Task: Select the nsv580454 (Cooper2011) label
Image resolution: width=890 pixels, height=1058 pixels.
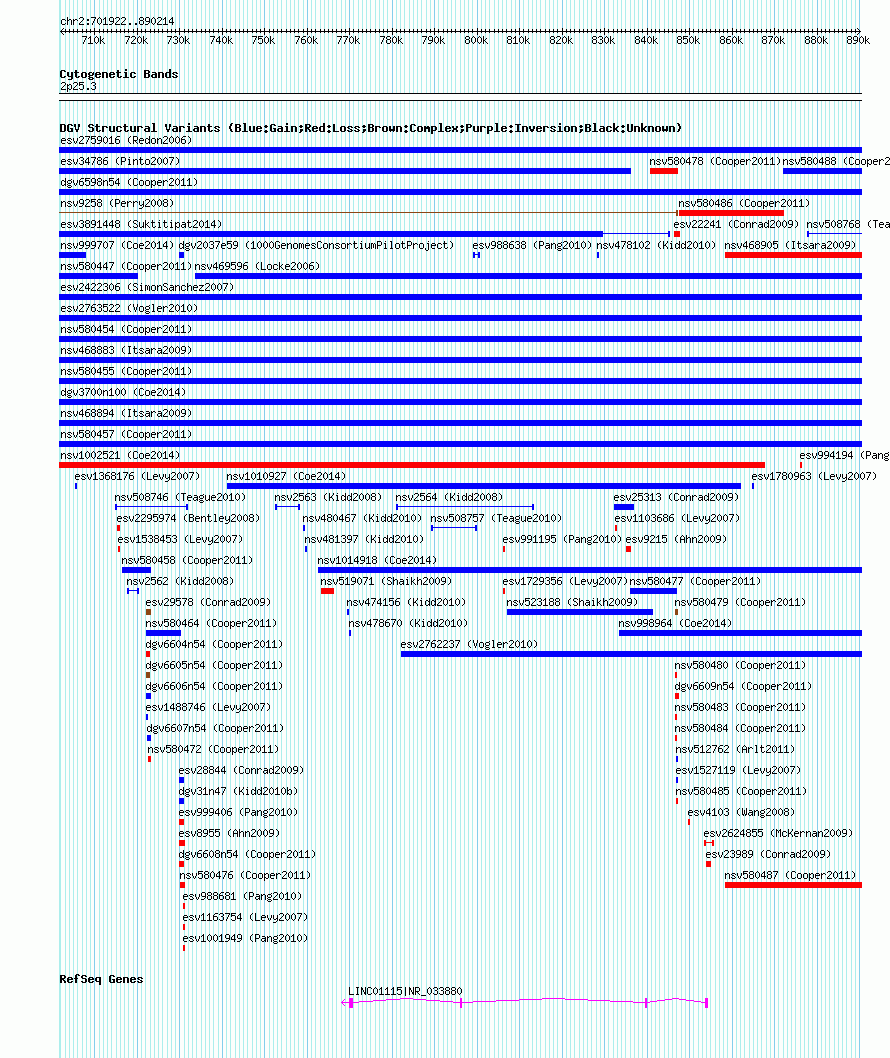Action: tap(126, 329)
